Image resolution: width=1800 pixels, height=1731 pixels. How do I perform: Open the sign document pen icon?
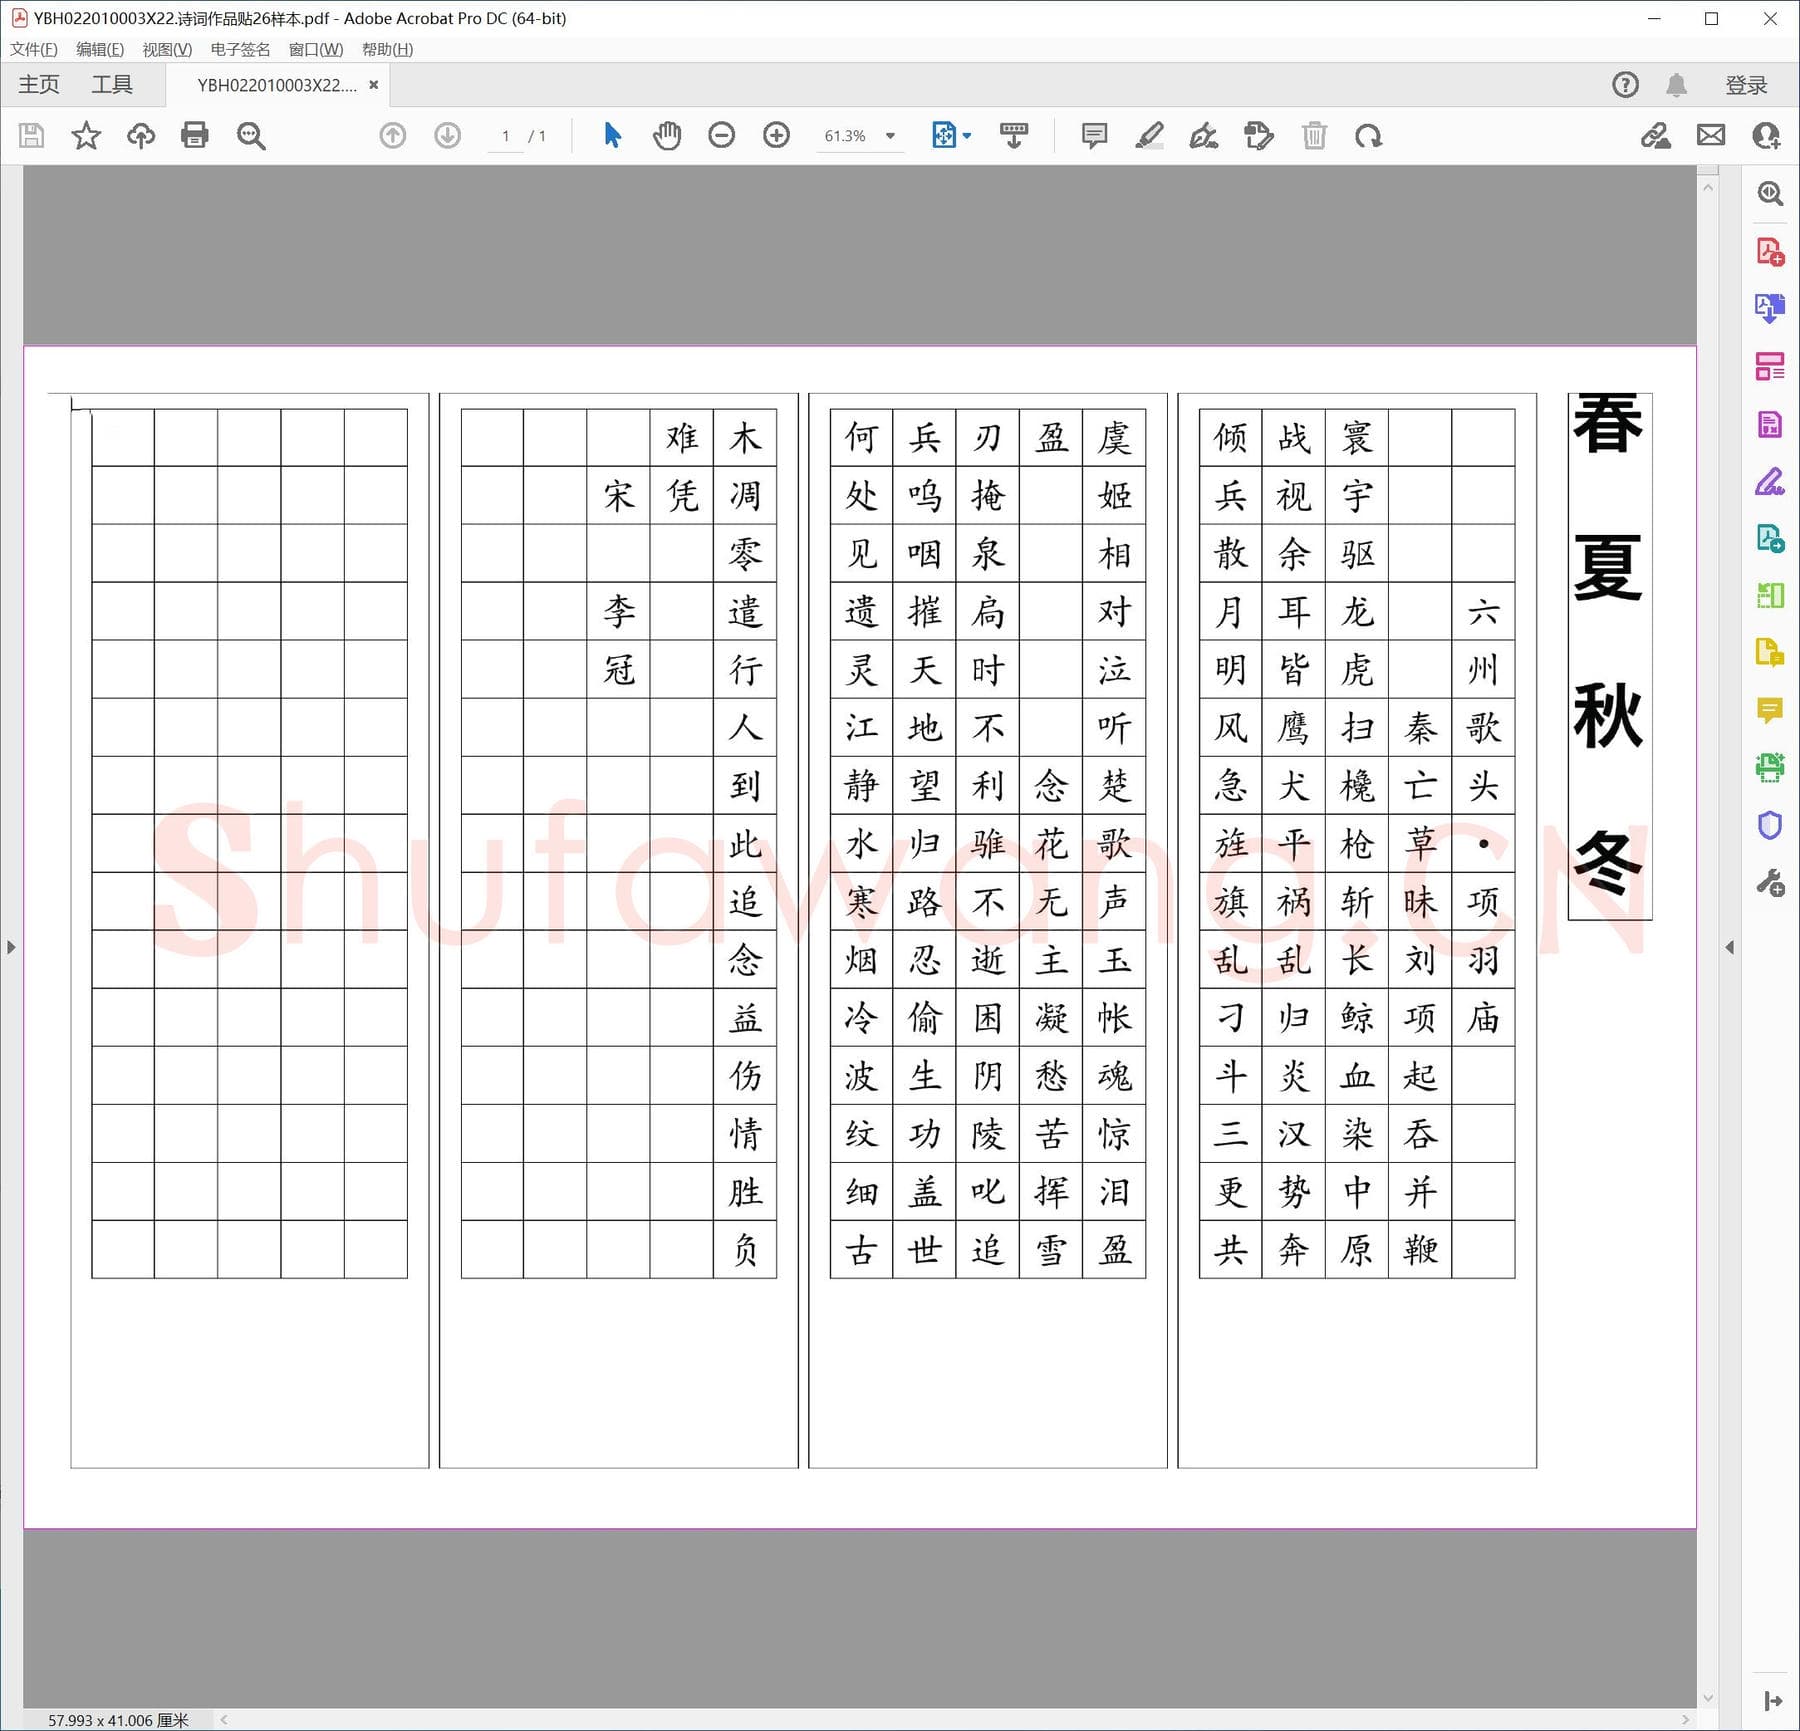[1204, 135]
